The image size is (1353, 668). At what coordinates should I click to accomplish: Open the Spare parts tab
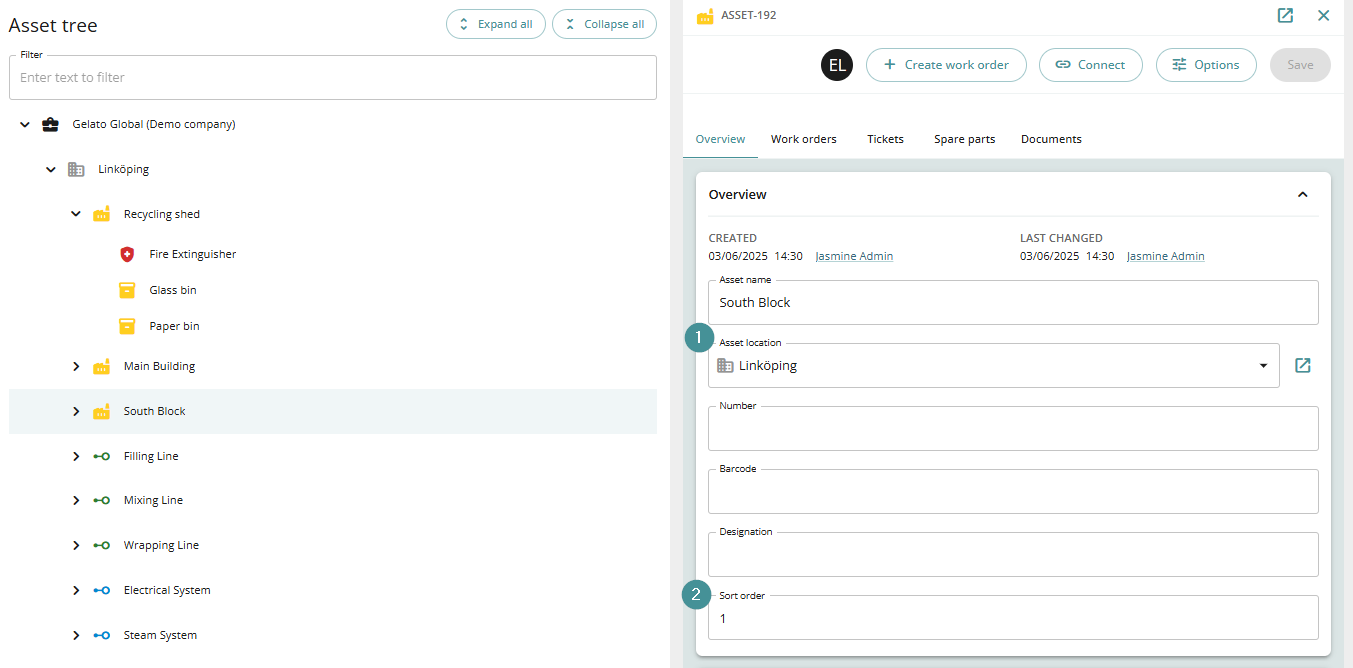click(x=965, y=139)
